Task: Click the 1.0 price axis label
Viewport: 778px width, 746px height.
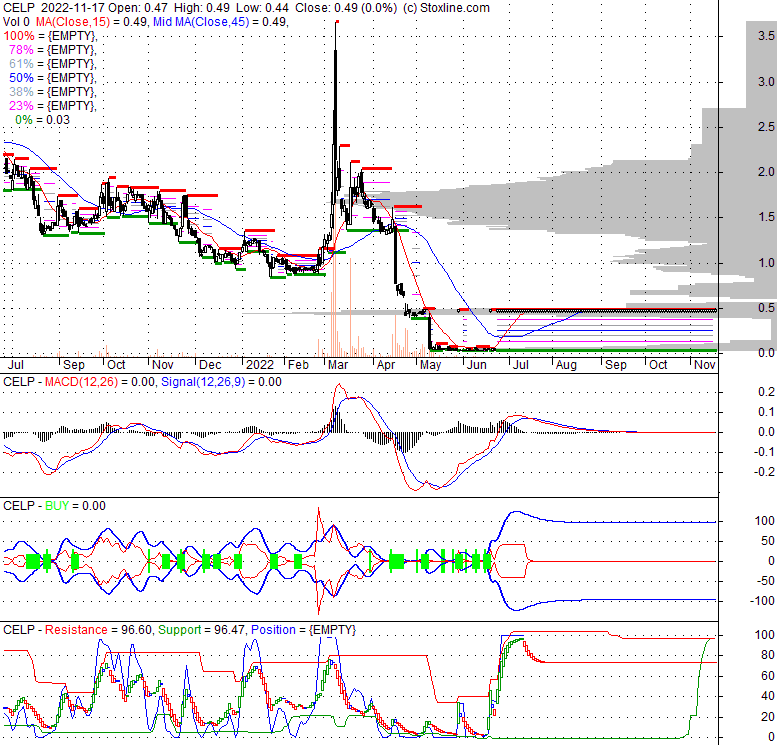Action: point(766,262)
